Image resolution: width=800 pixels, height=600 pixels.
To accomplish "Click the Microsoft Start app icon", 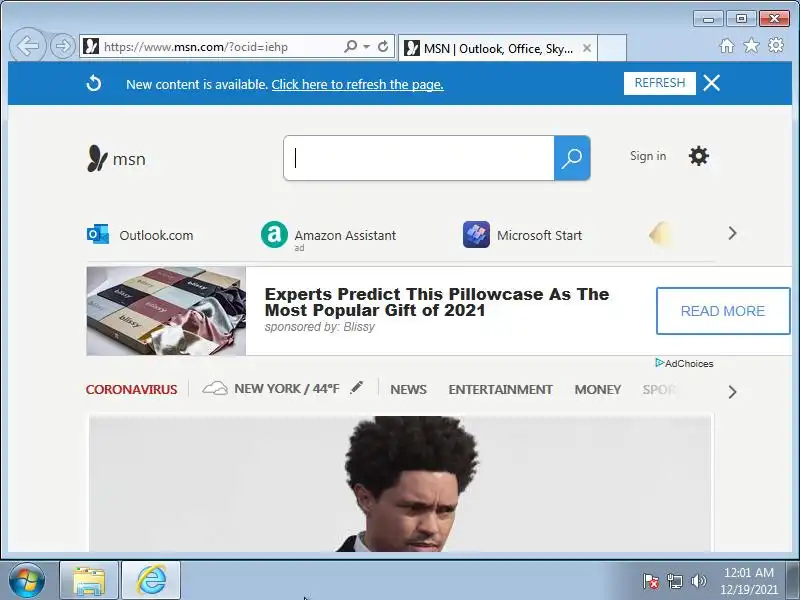I will tap(476, 234).
